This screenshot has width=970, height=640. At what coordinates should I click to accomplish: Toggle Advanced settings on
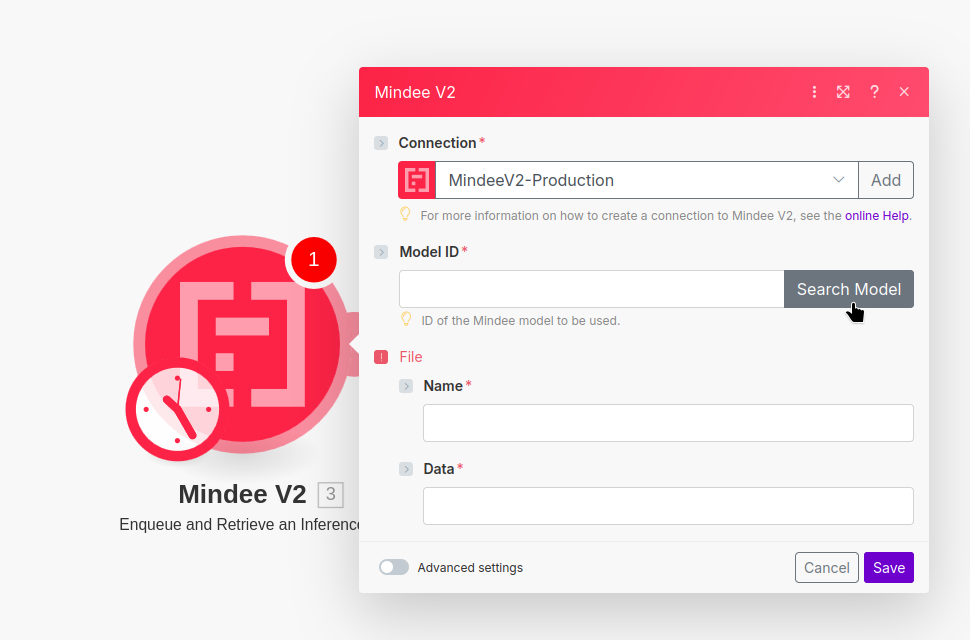click(393, 566)
